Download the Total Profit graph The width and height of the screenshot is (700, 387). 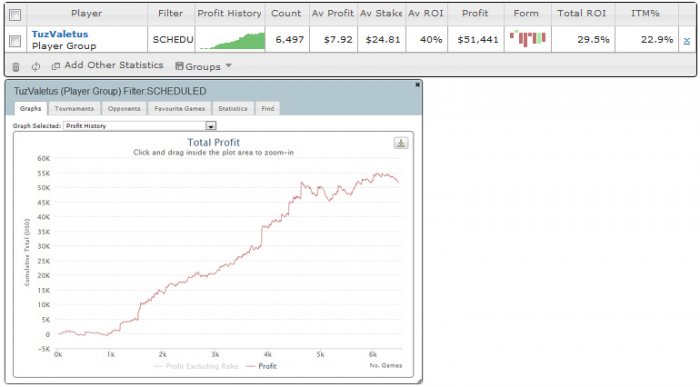click(x=400, y=143)
